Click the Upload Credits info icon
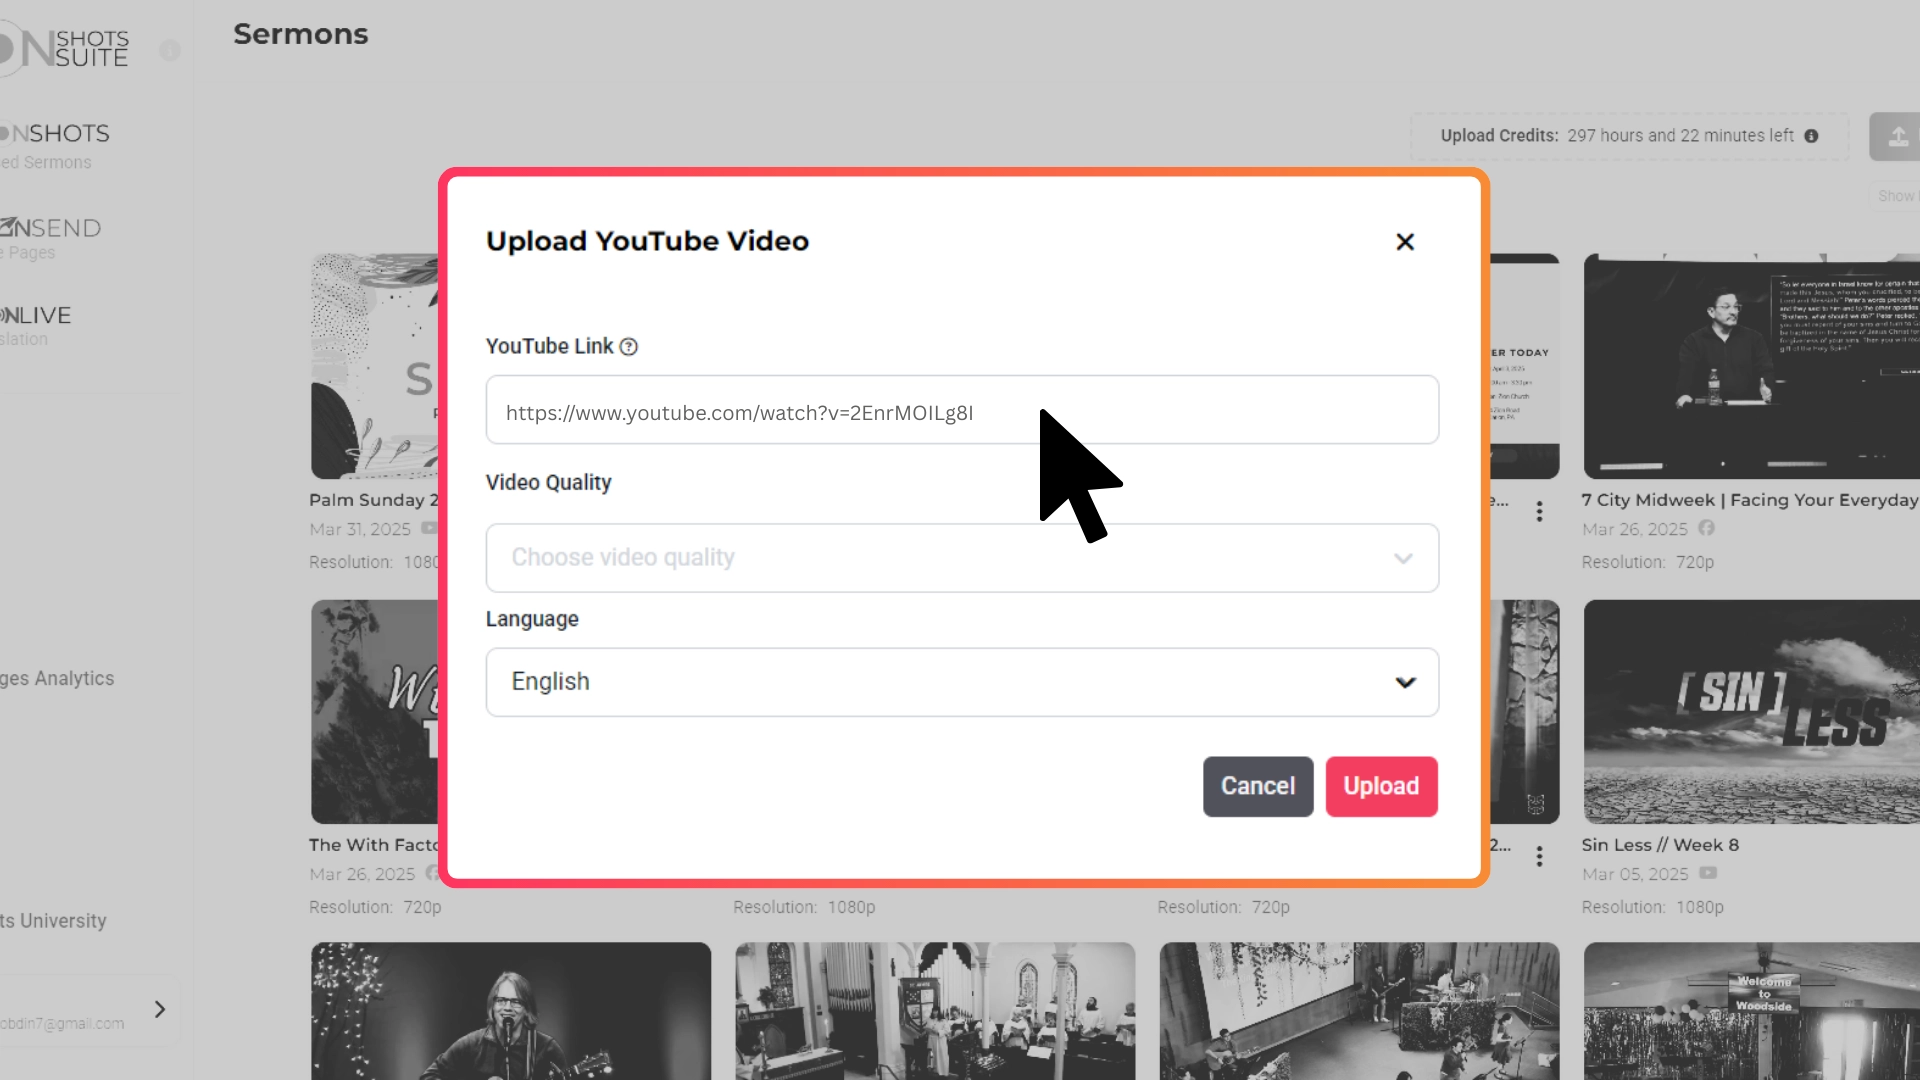The height and width of the screenshot is (1080, 1920). (x=1811, y=136)
